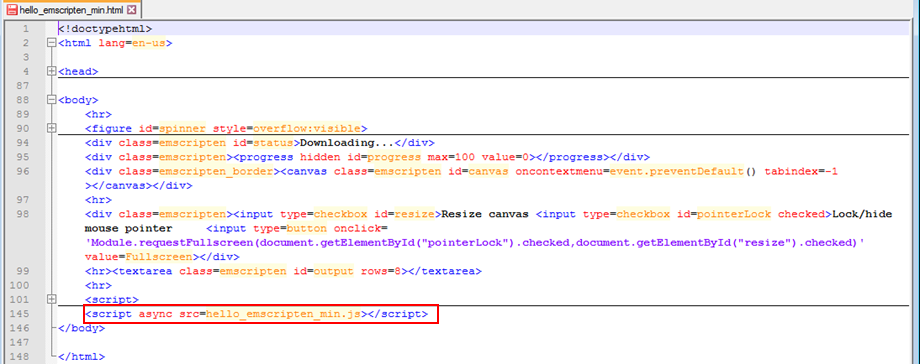920x364 pixels.
Task: Collapse the body tag fold on line 88
Action: (x=52, y=100)
